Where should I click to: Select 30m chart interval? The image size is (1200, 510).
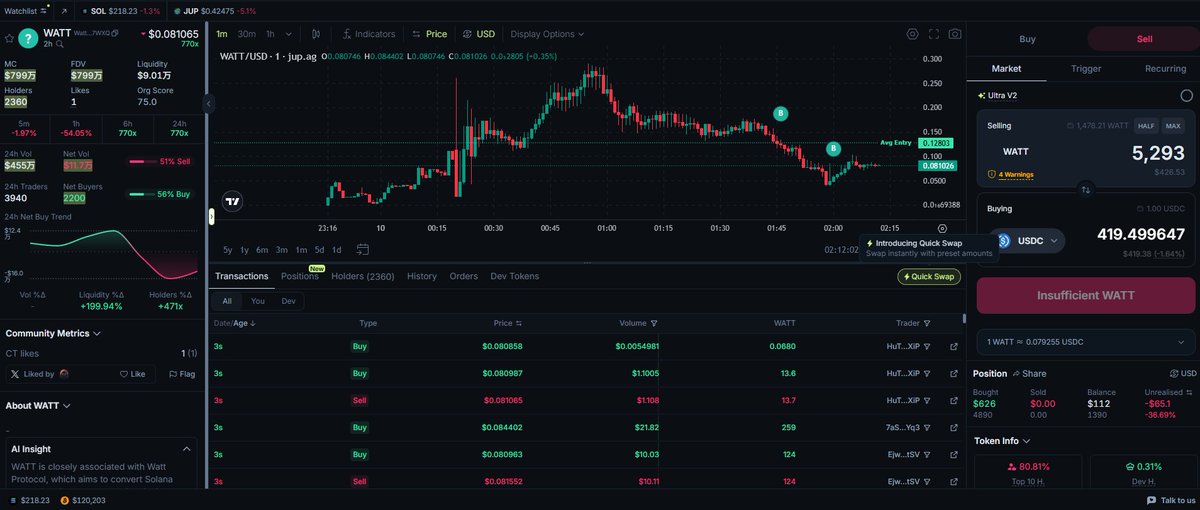[x=246, y=34]
